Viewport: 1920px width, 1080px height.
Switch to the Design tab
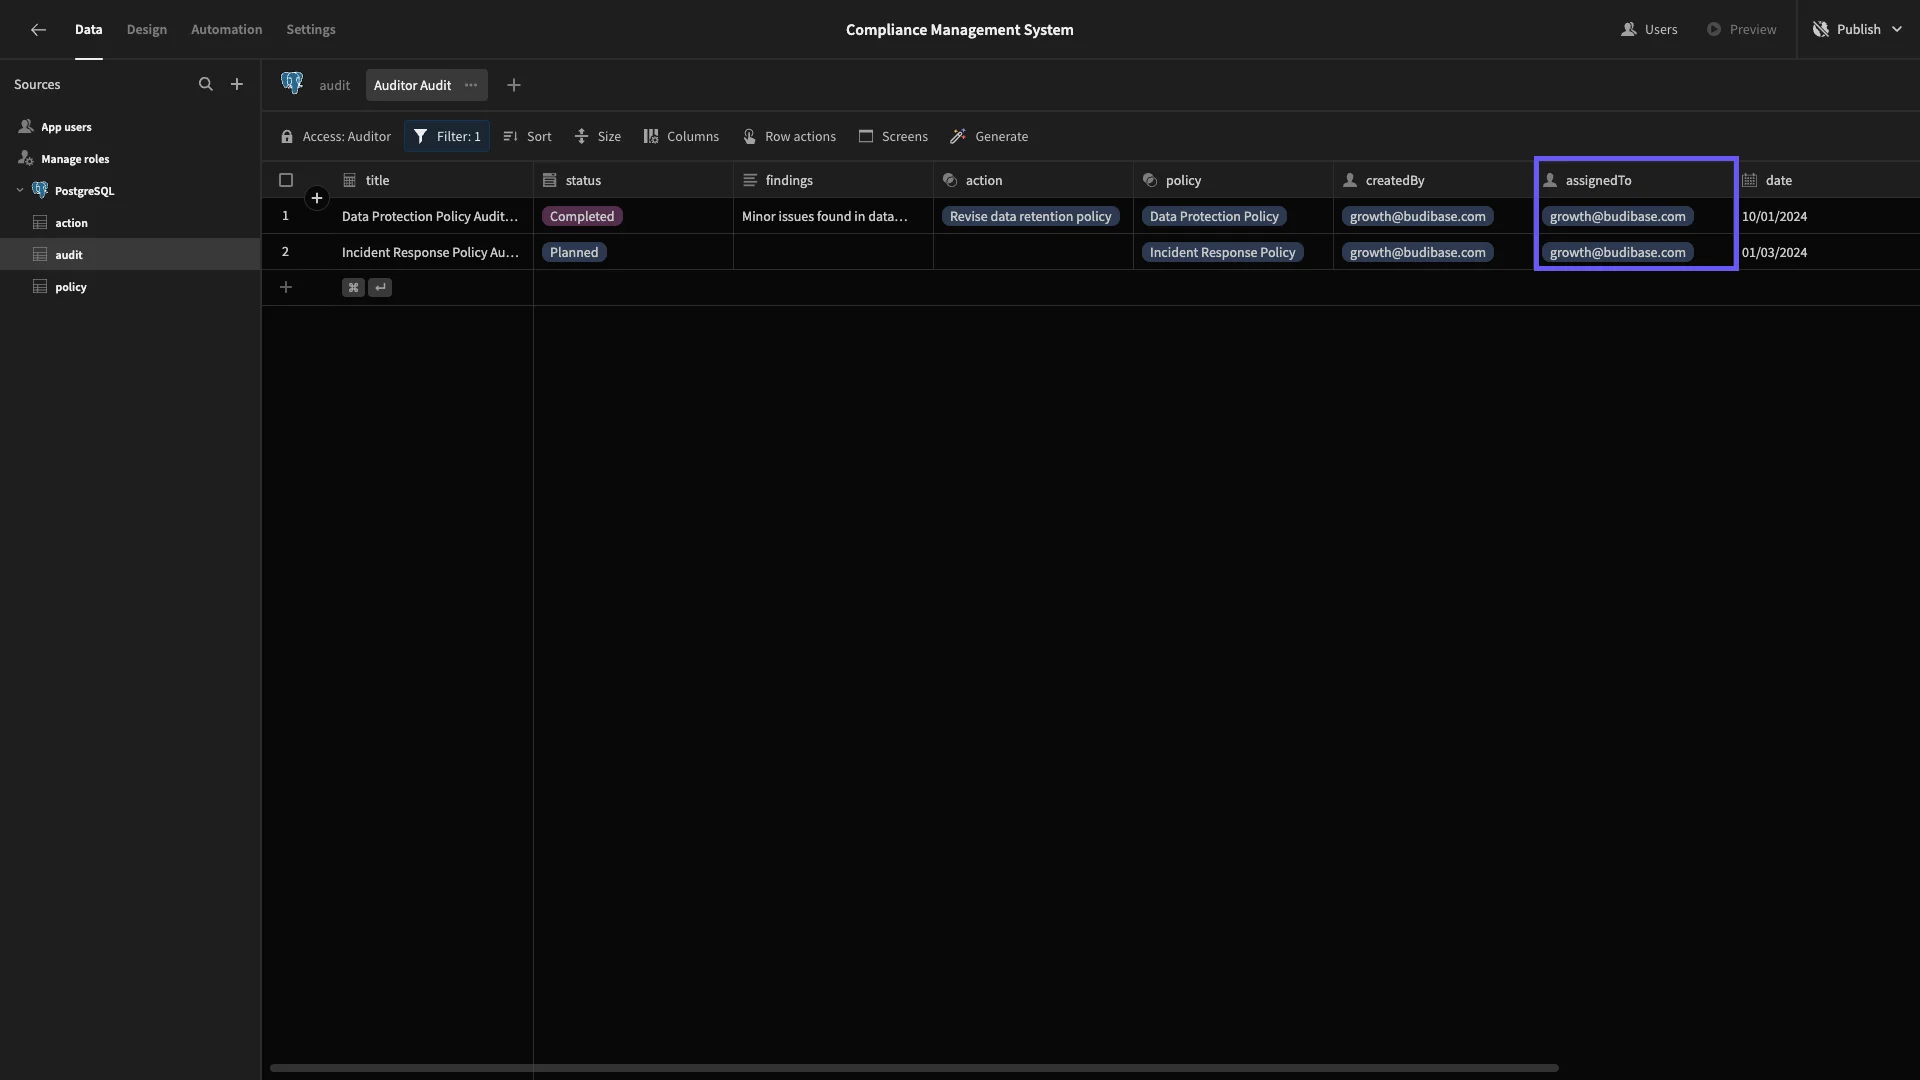coord(146,30)
